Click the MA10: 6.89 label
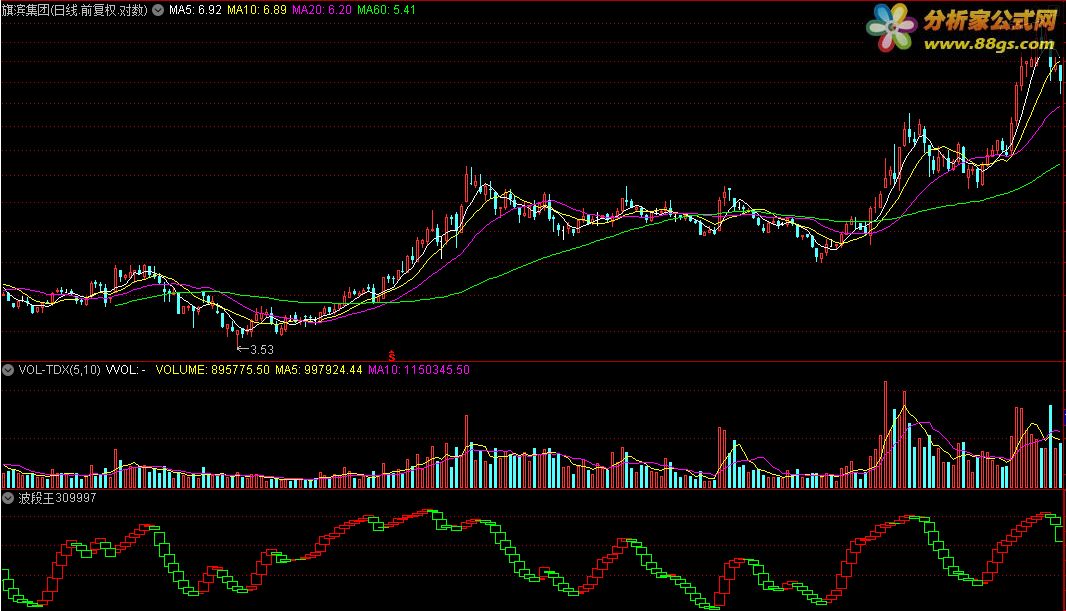The height and width of the screenshot is (611, 1066). pyautogui.click(x=257, y=10)
